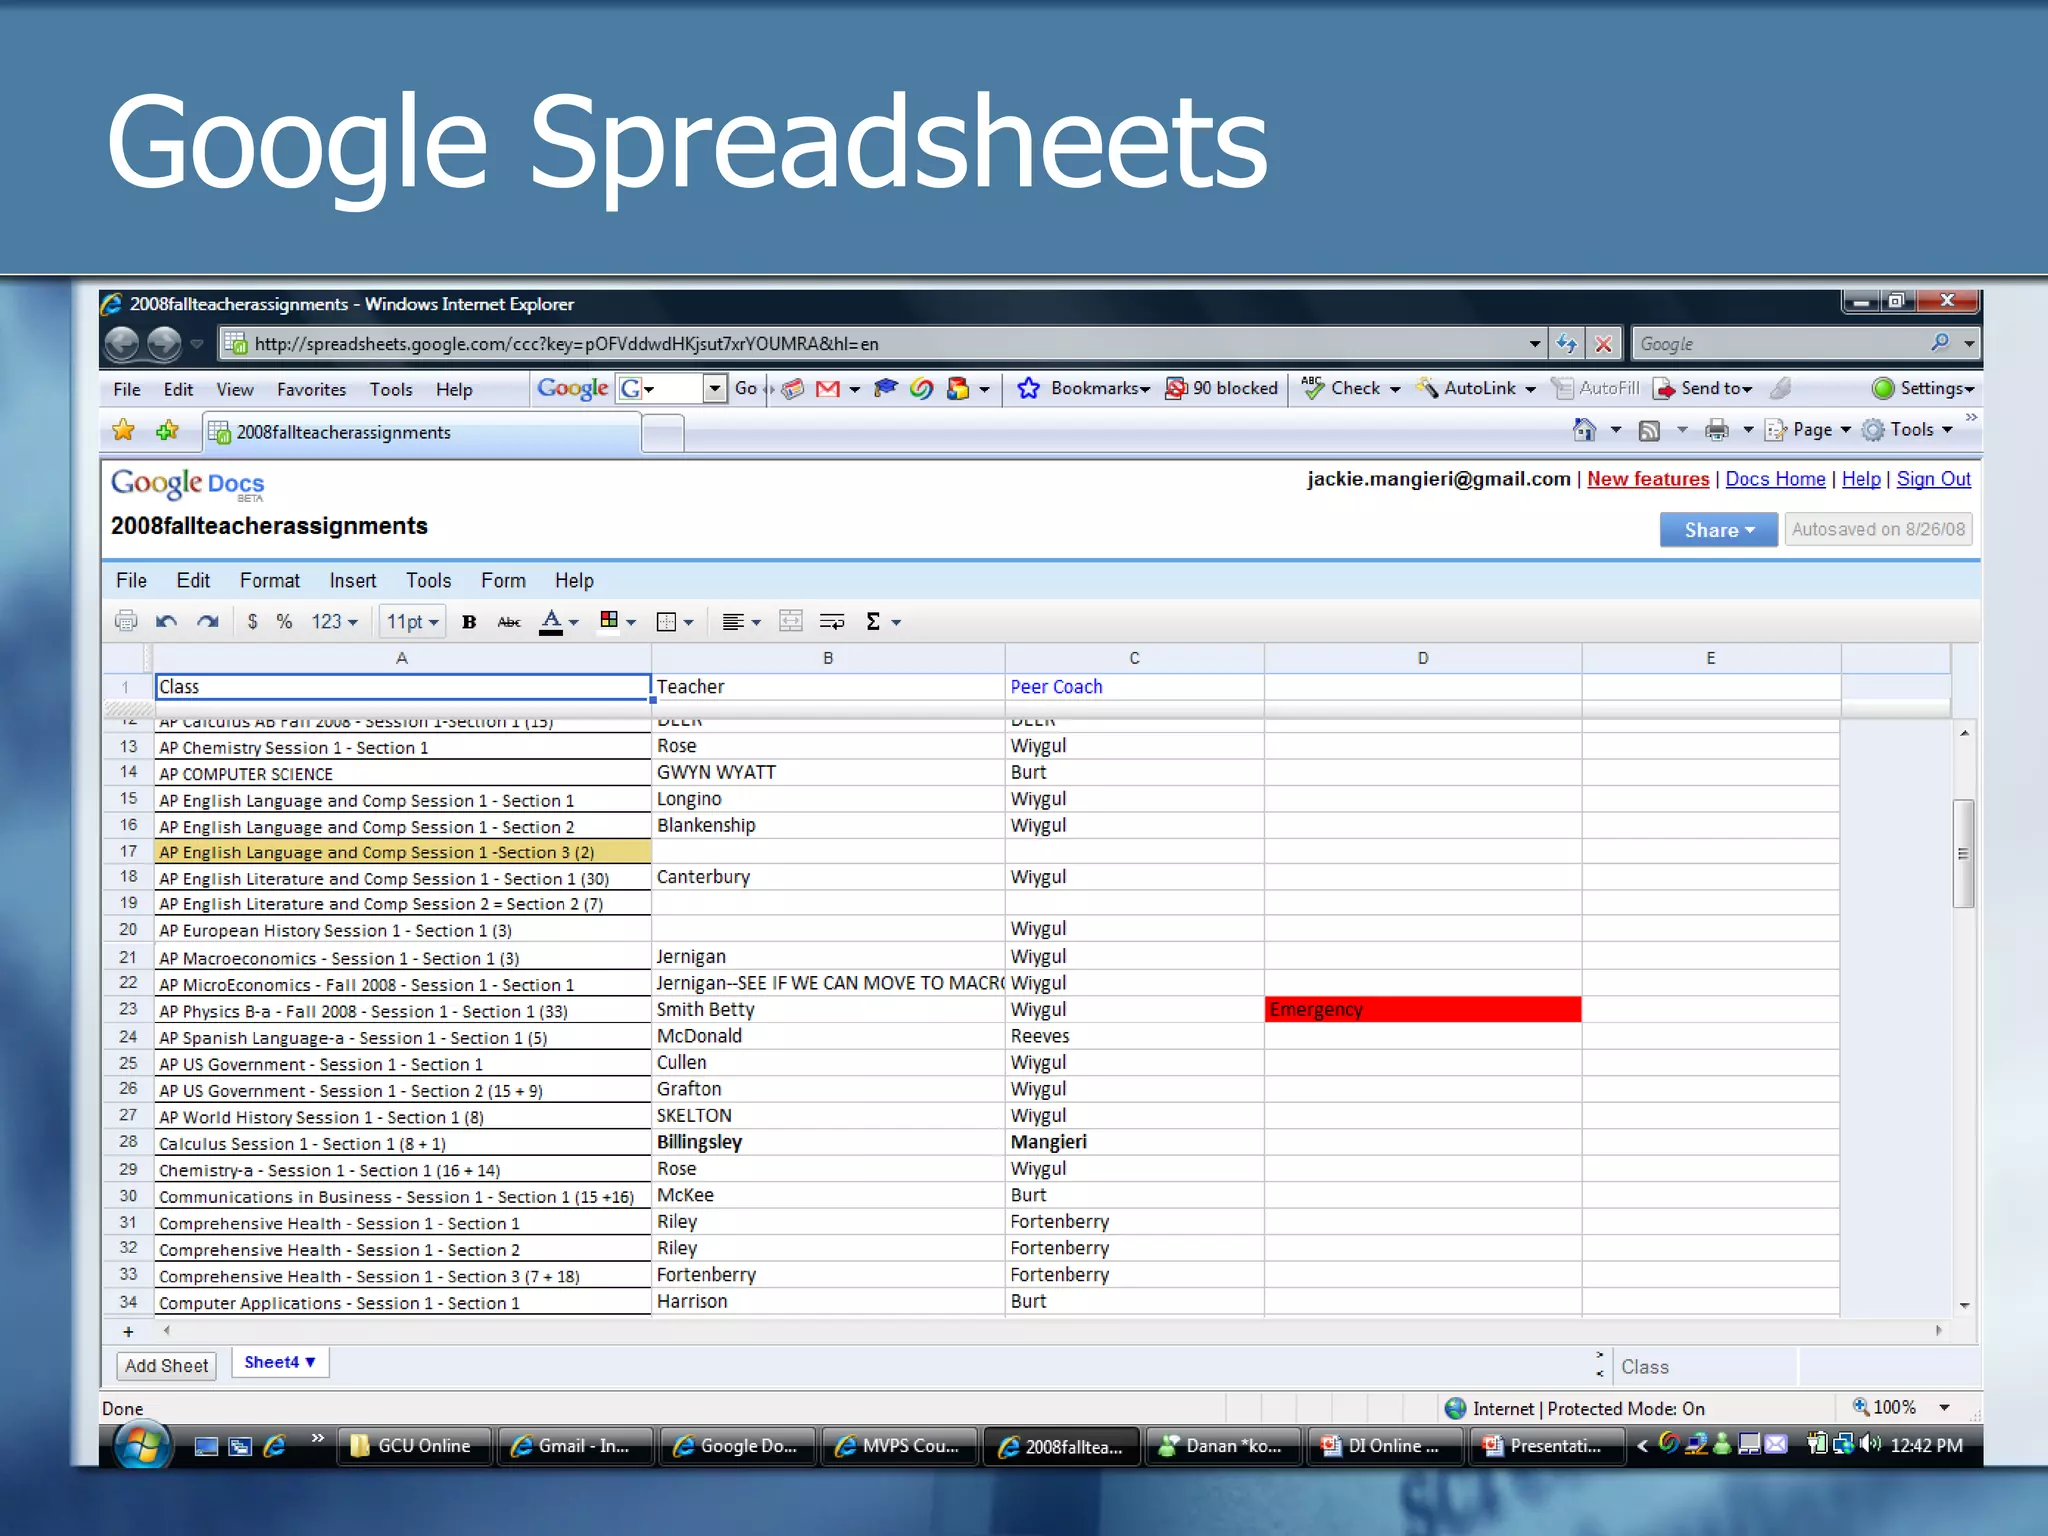Open the Form menu

coord(503,581)
